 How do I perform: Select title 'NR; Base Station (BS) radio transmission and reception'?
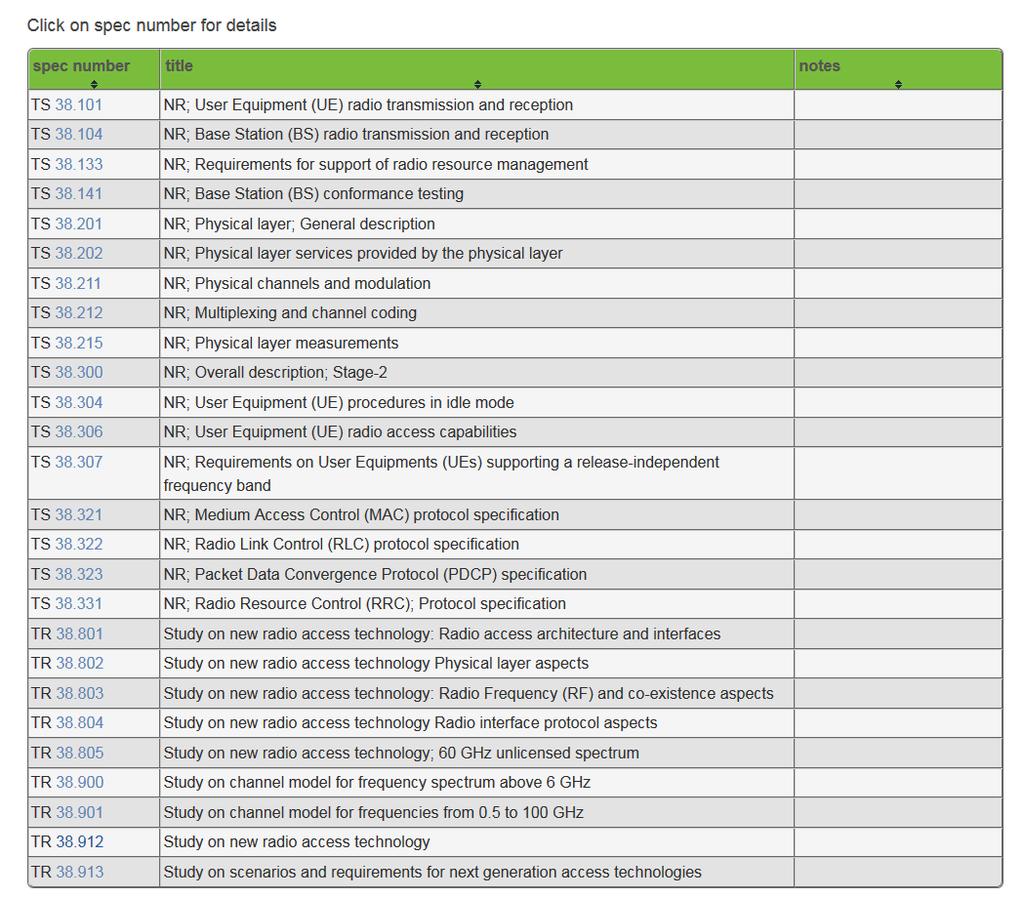point(356,134)
